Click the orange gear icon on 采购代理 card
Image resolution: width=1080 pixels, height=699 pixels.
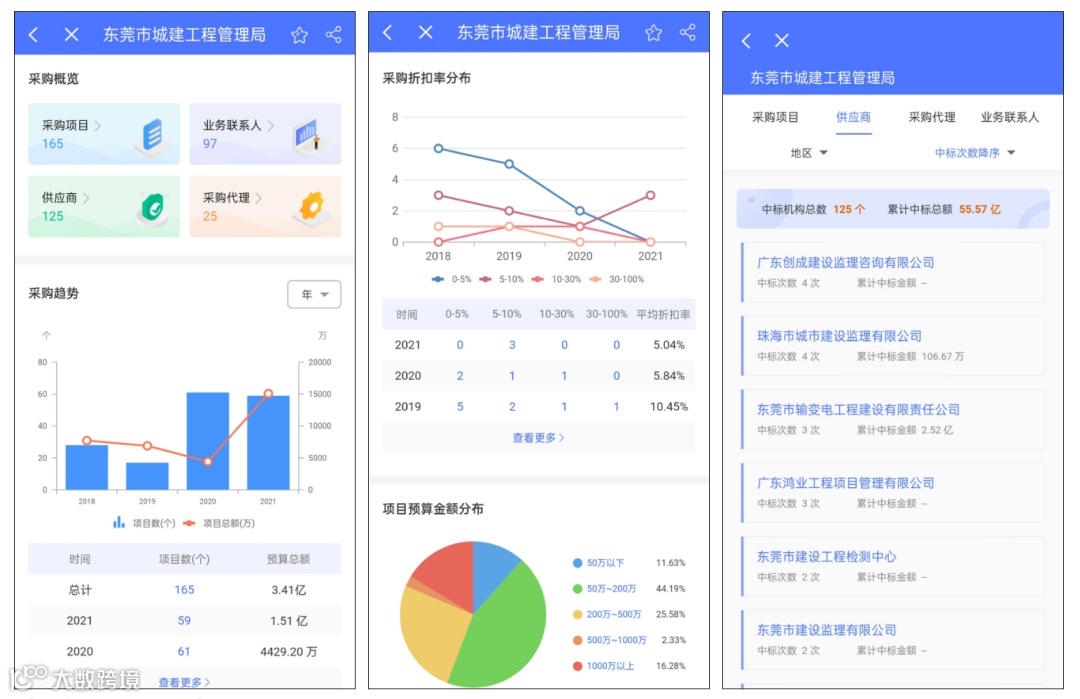[x=312, y=207]
